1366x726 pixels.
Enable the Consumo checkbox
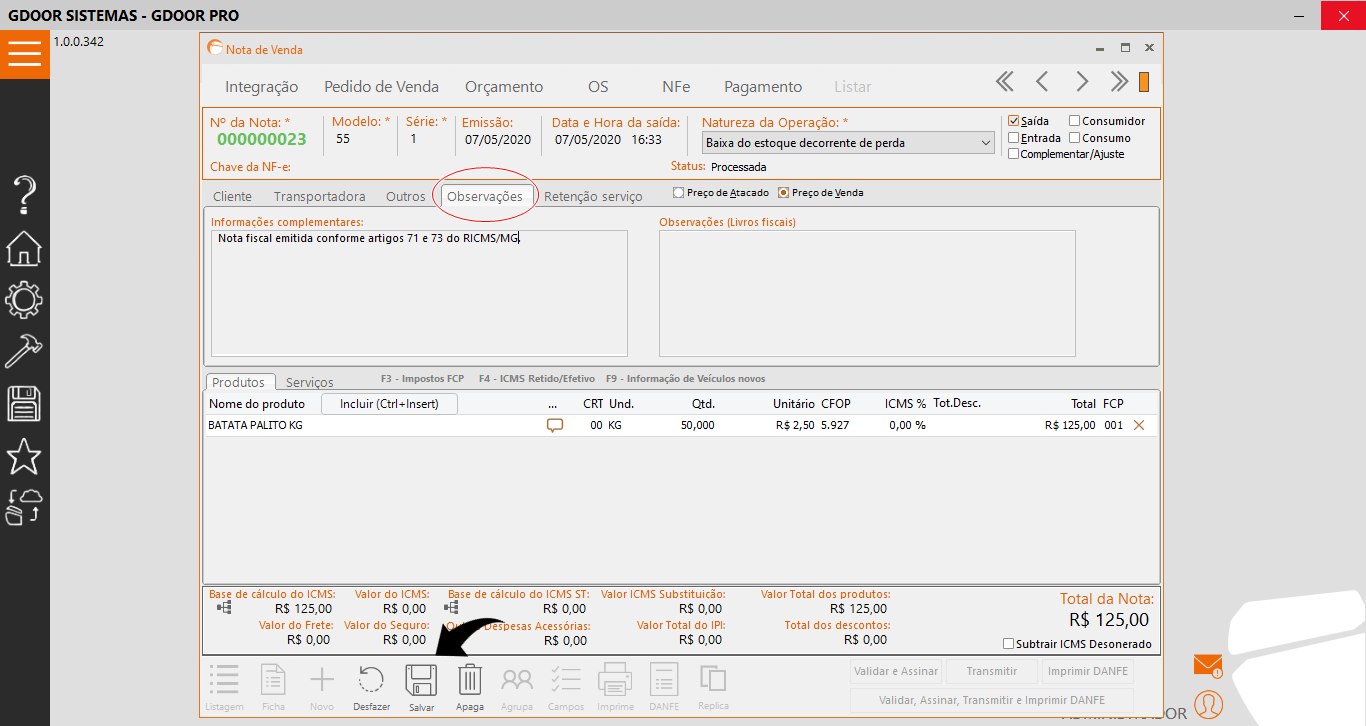click(x=1075, y=138)
